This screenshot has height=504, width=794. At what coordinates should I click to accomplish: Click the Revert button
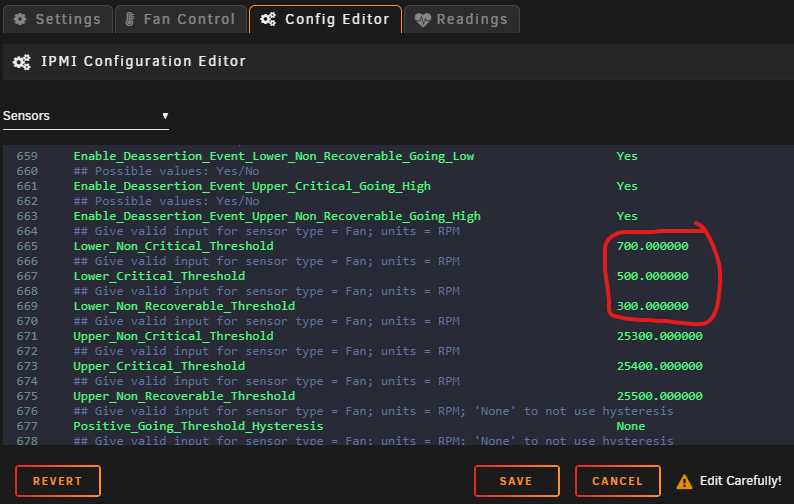pos(58,481)
